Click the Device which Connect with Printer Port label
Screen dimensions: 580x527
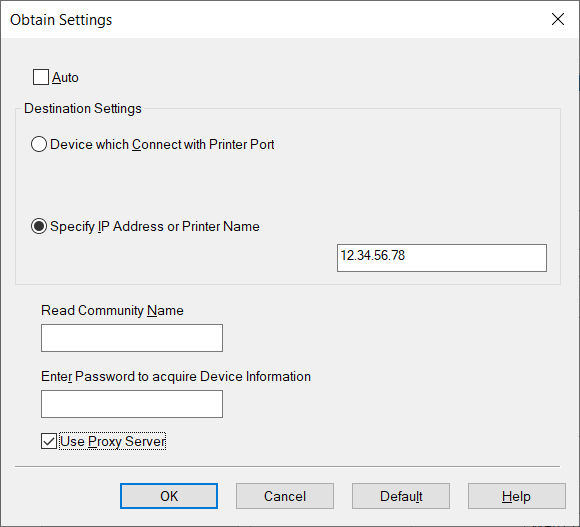coord(162,144)
